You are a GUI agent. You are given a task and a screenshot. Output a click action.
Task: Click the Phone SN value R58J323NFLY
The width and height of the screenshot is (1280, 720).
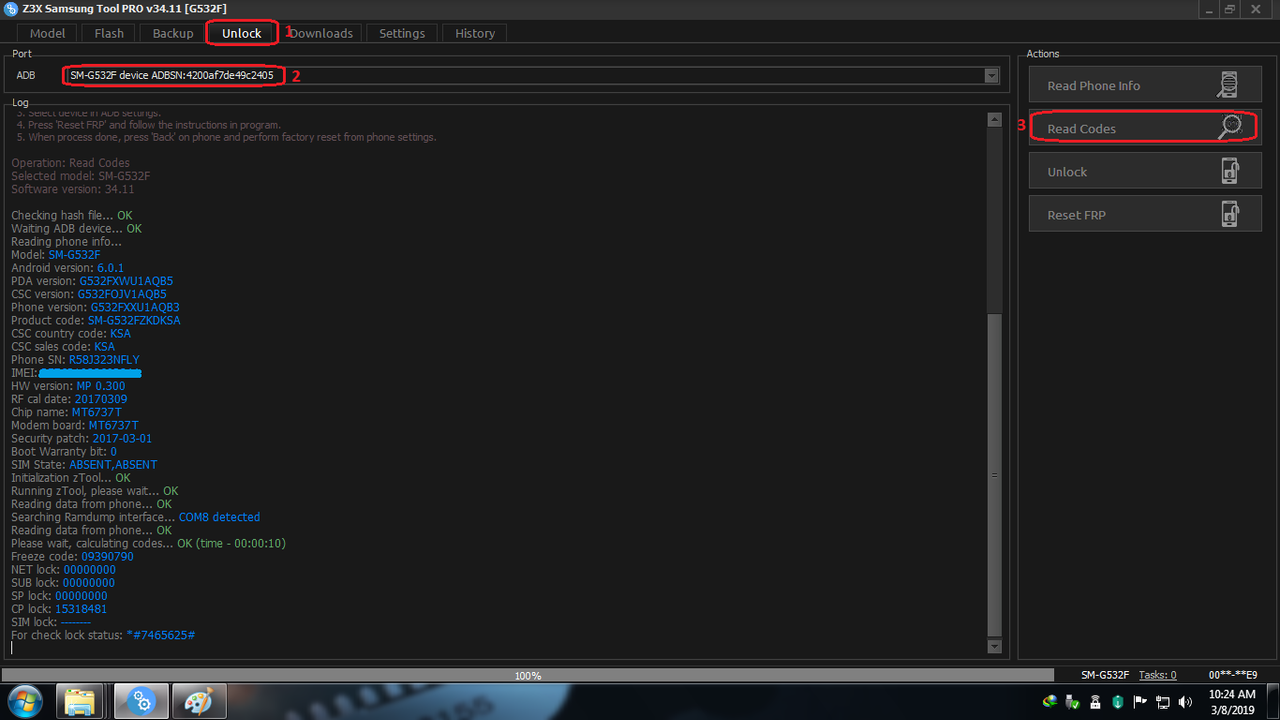coord(104,359)
